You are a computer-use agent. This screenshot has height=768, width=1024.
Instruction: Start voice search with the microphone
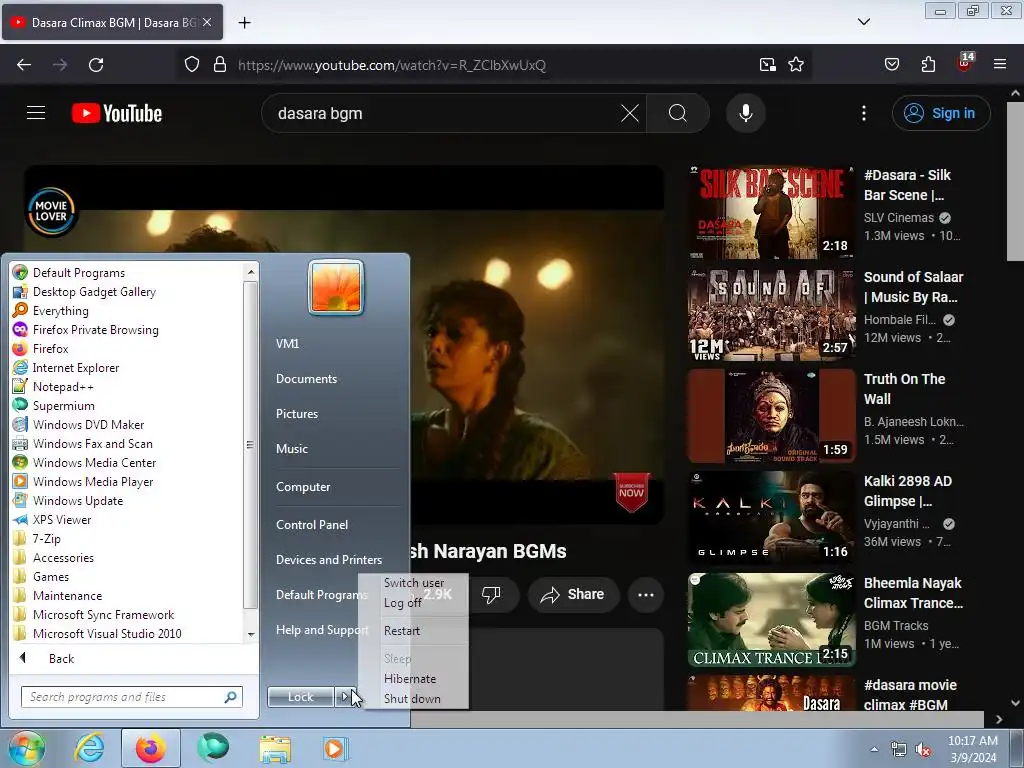(x=746, y=113)
